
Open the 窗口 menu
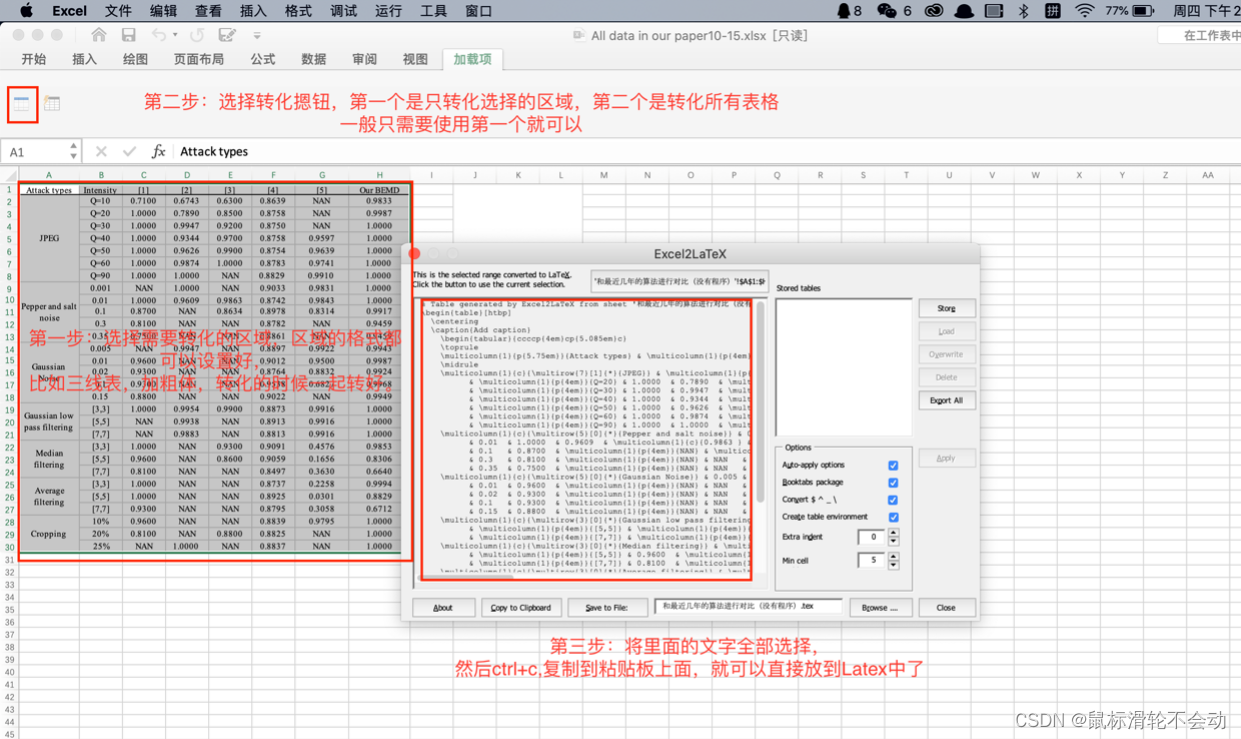(478, 11)
